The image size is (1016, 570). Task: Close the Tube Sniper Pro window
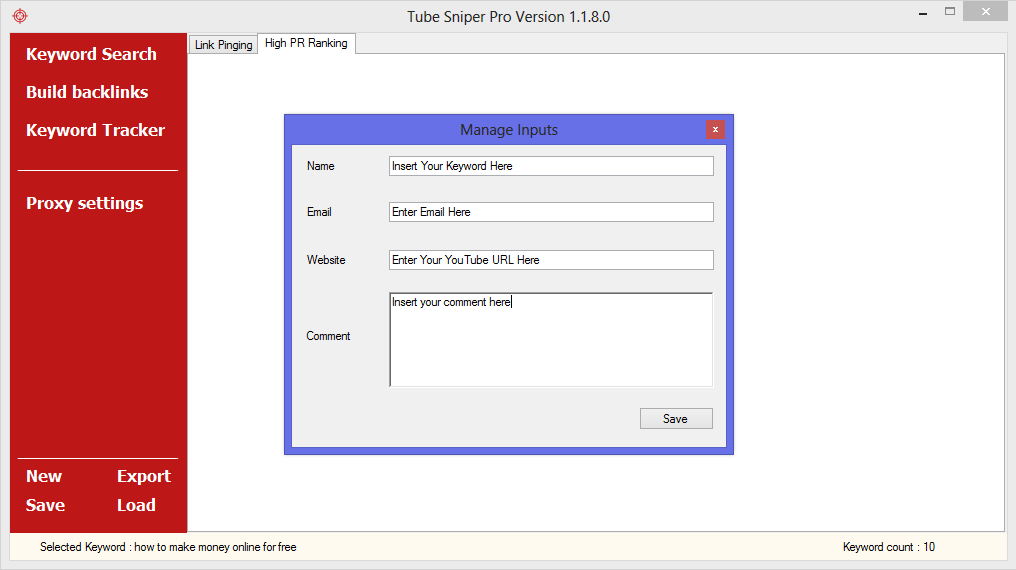click(x=985, y=12)
